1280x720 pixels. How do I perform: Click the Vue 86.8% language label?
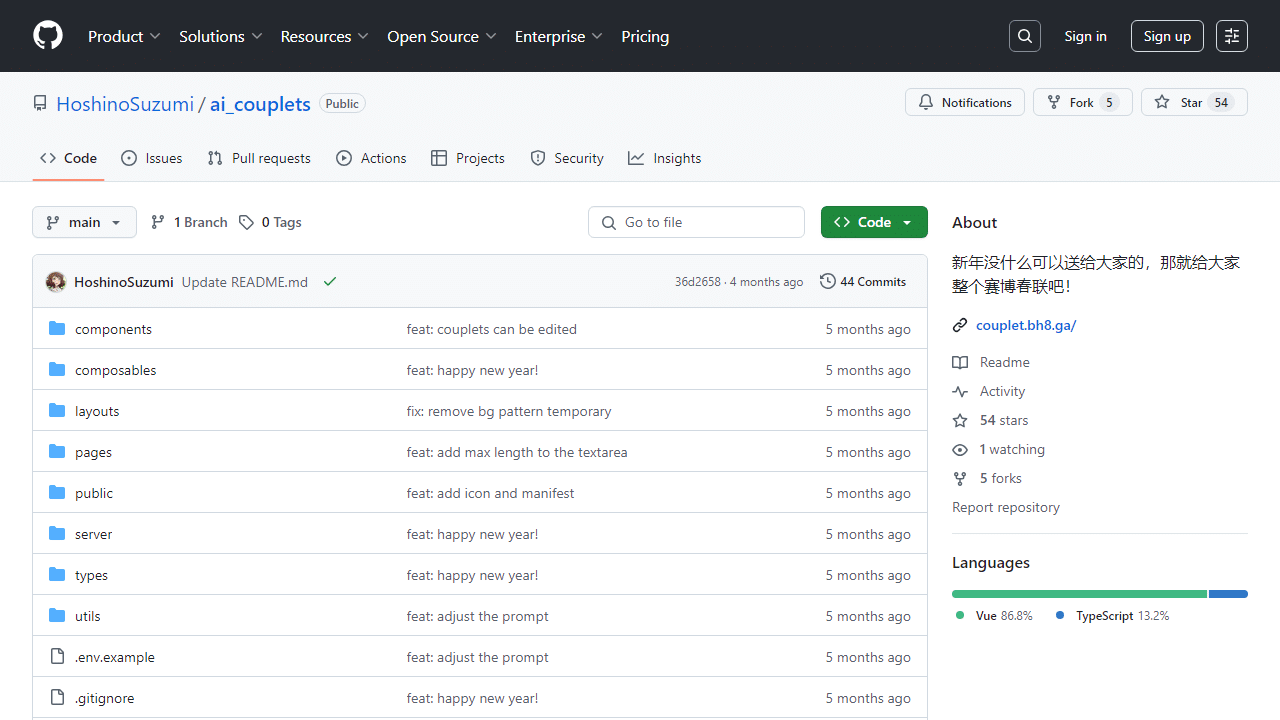[x=994, y=616]
